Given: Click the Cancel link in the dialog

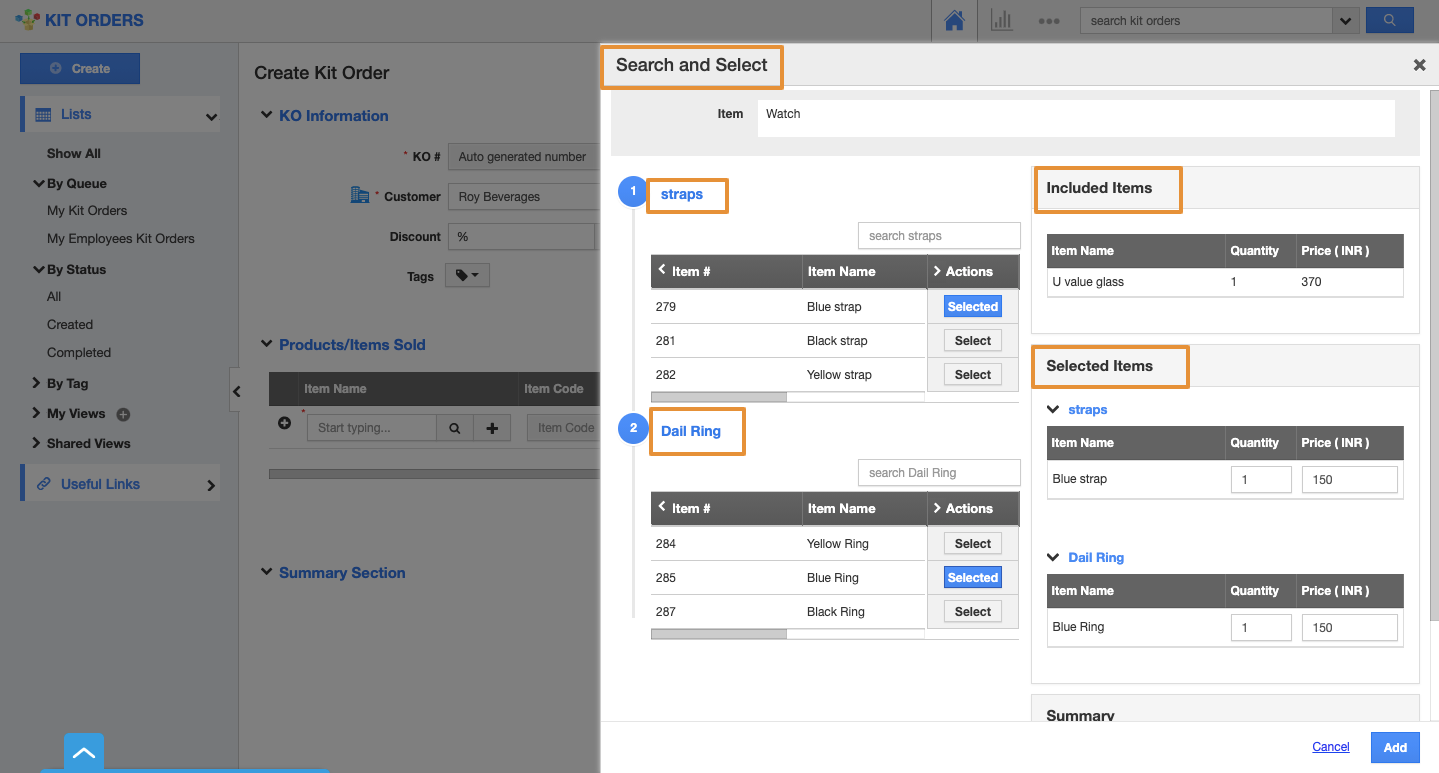Looking at the screenshot, I should (1330, 747).
